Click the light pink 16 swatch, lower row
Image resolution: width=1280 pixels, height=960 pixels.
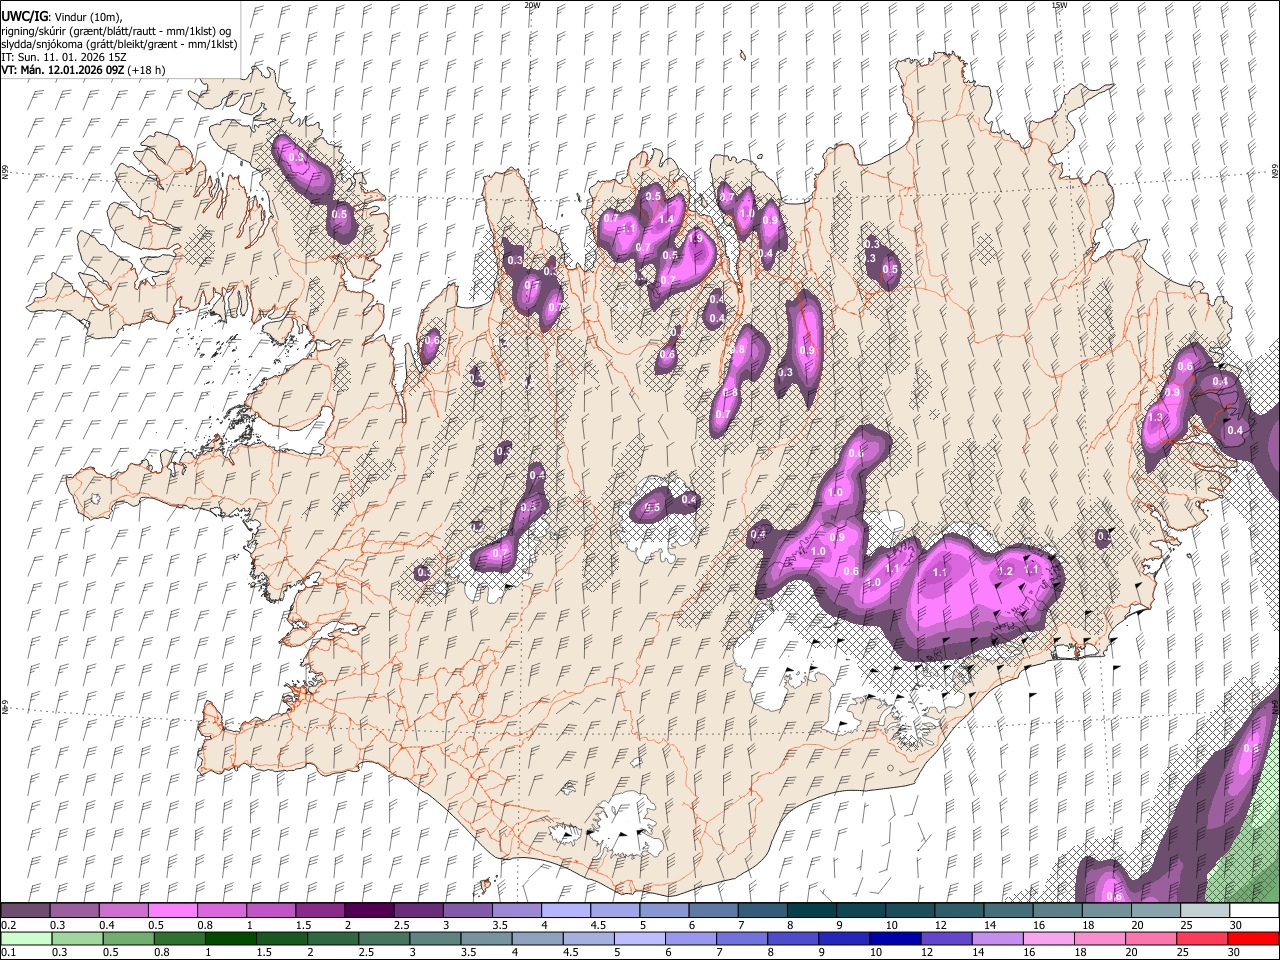(1047, 938)
